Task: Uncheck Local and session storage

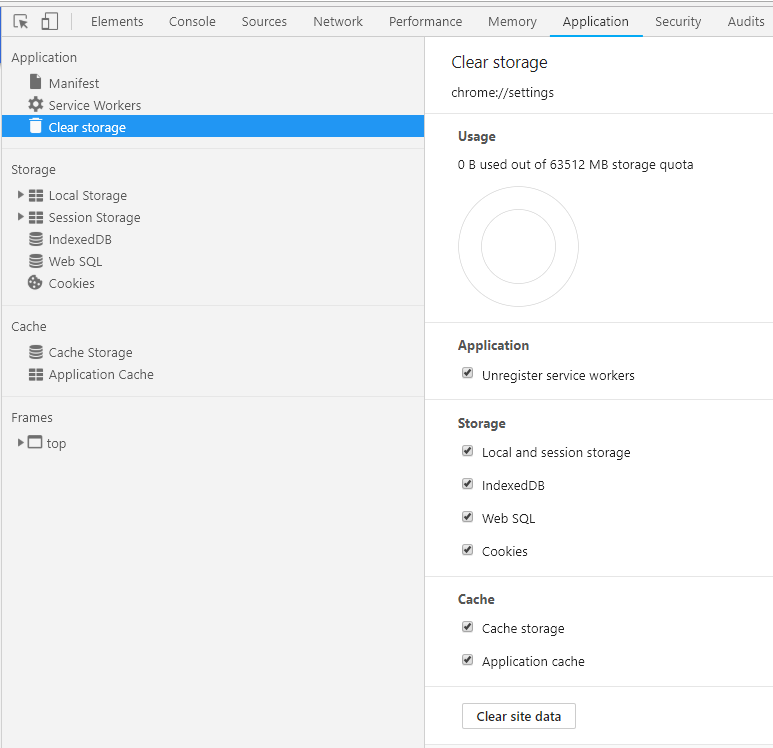Action: tap(467, 451)
